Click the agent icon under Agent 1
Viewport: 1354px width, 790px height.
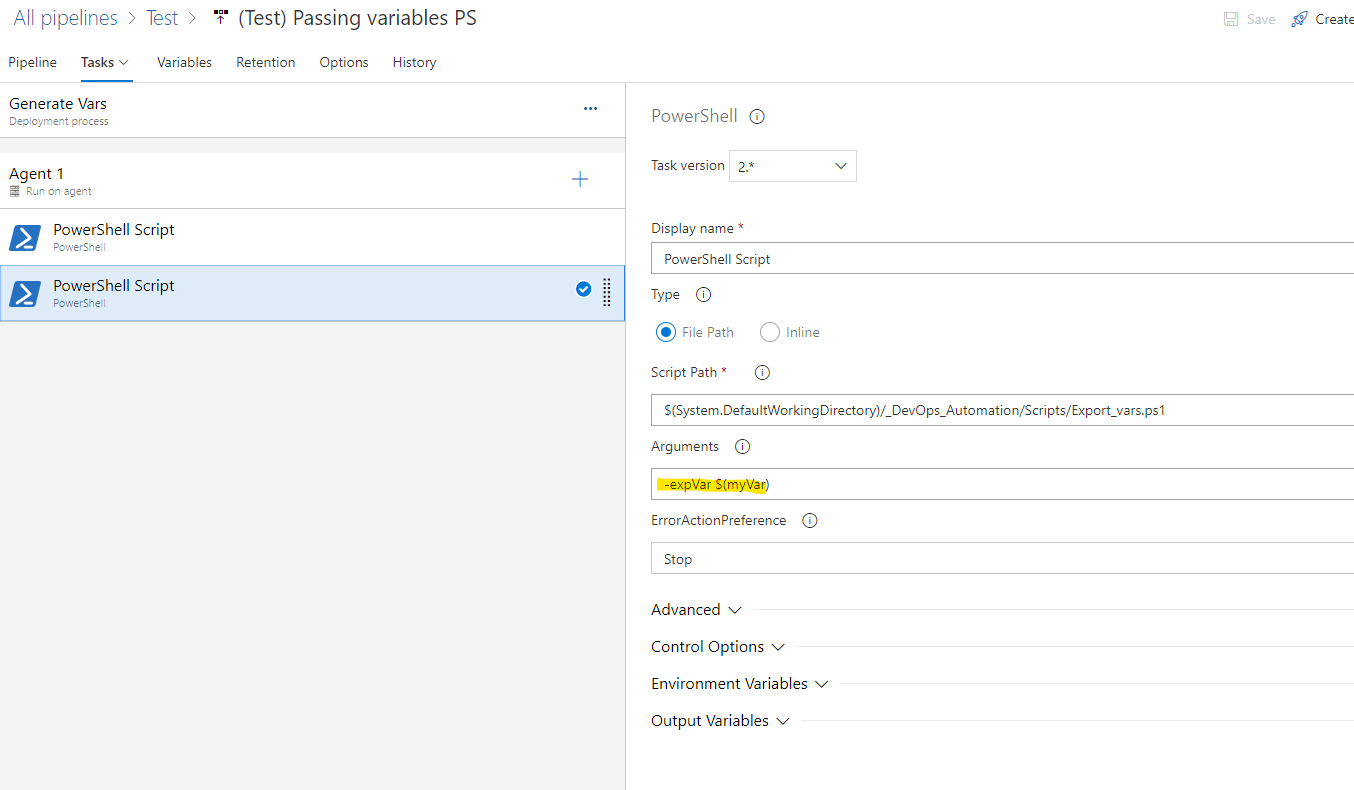point(15,191)
